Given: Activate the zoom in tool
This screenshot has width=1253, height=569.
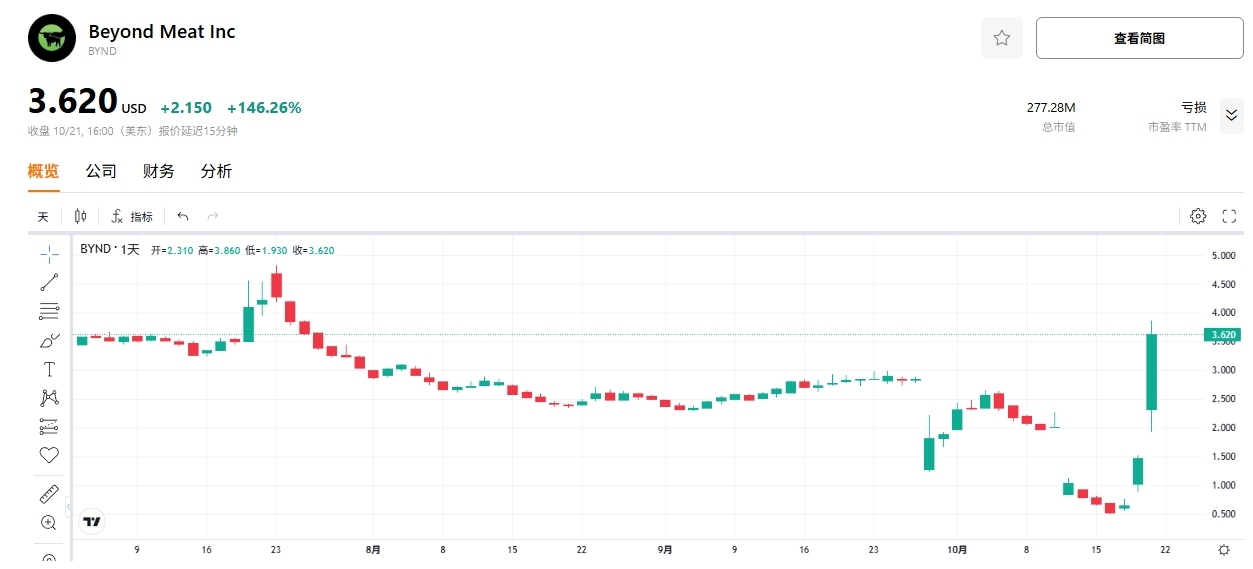Looking at the screenshot, I should point(49,522).
